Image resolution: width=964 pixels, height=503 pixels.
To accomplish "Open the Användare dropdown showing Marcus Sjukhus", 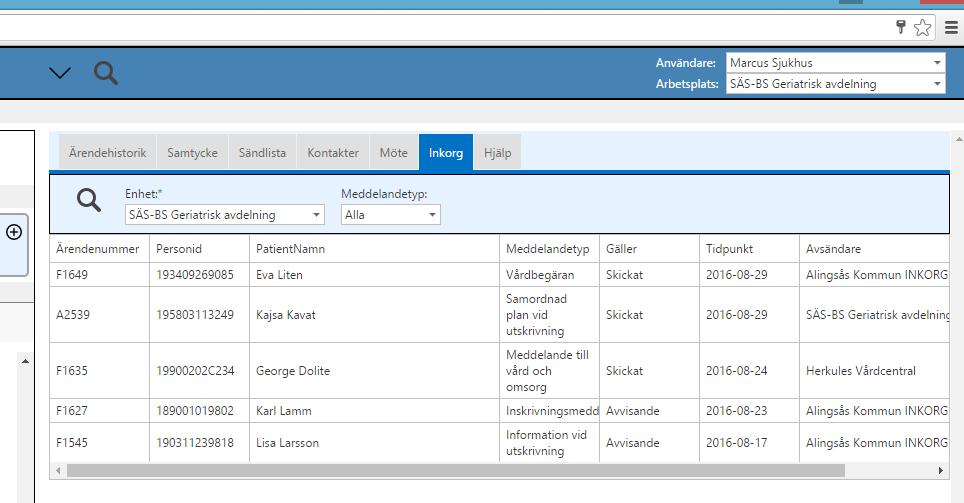I will (x=836, y=63).
